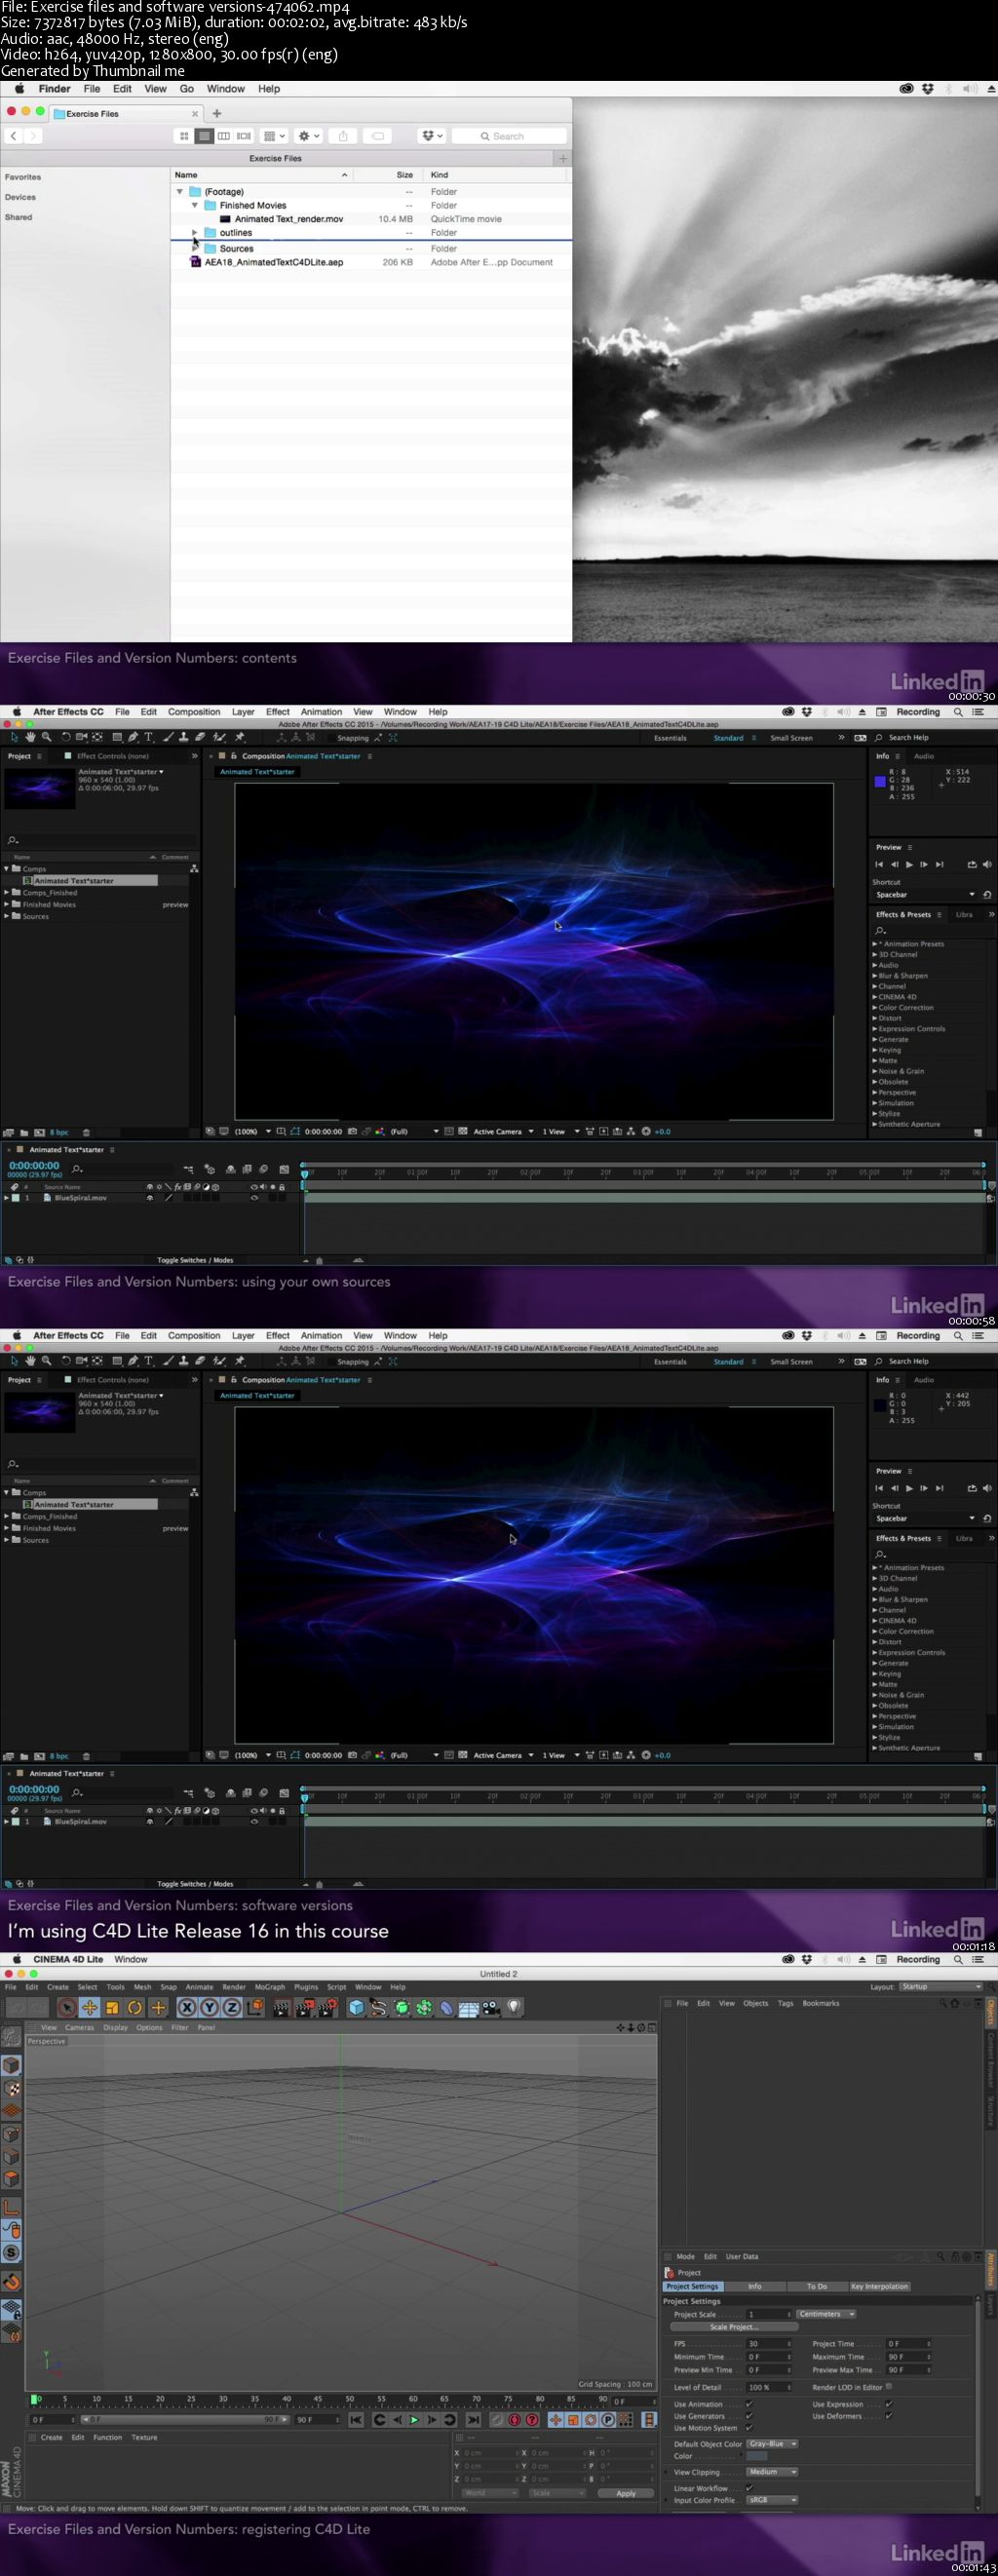This screenshot has height=2576, width=998.
Task: Open MoGraph menu in Cinema 4D
Action: [x=269, y=1987]
